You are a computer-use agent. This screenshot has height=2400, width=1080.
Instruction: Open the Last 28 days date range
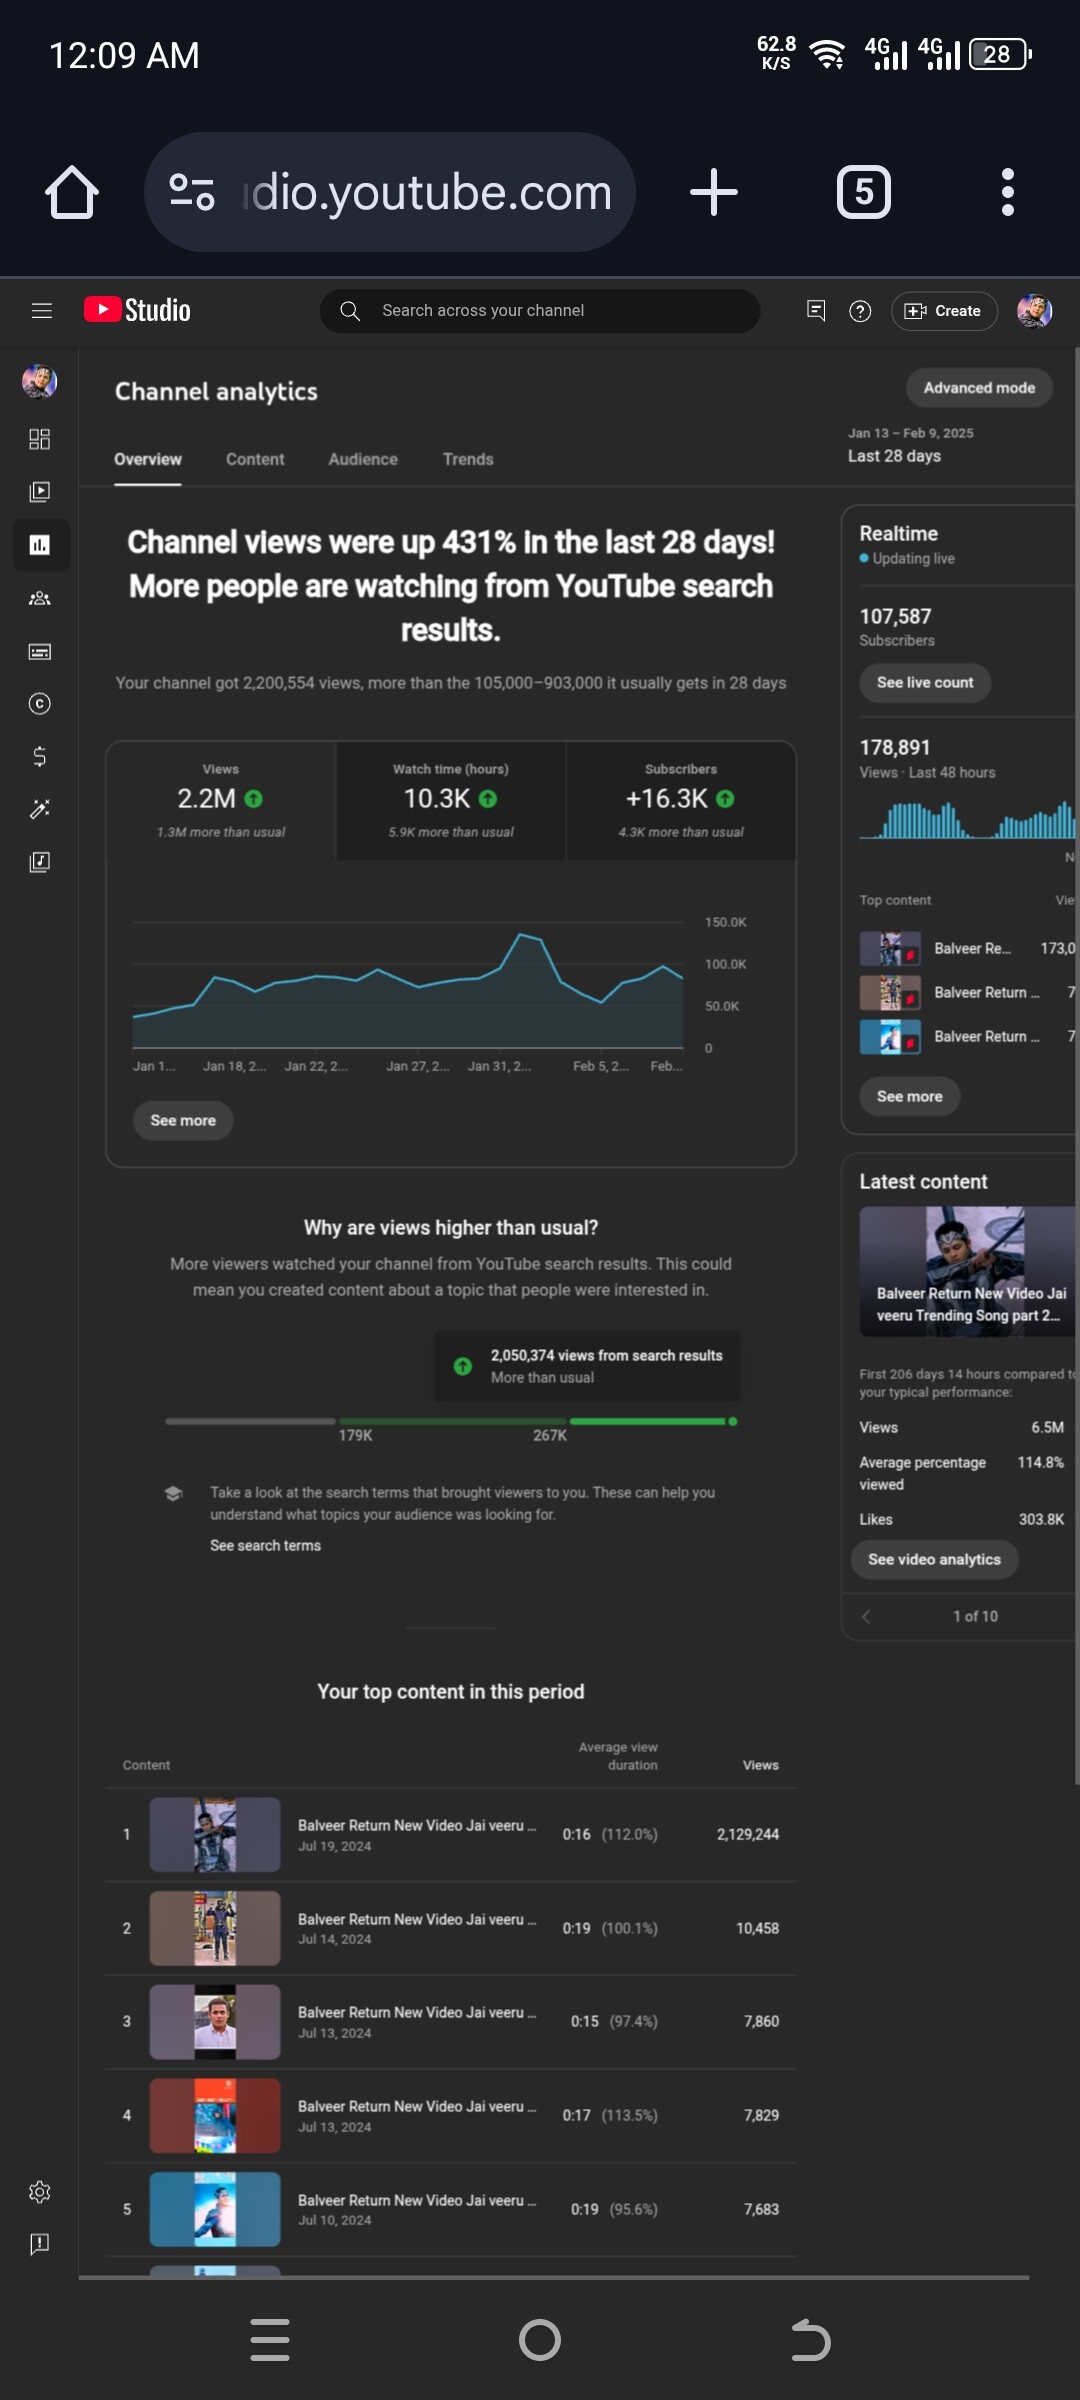pos(910,445)
